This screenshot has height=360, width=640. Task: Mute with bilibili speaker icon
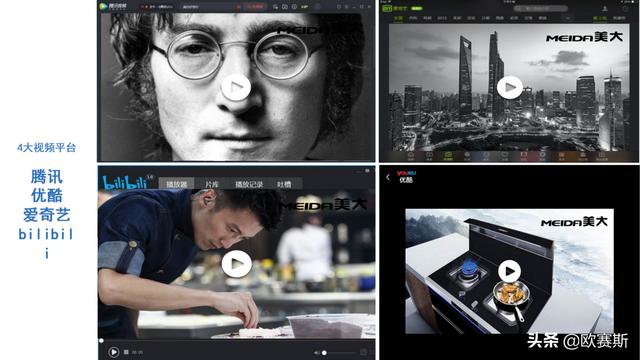[317, 353]
